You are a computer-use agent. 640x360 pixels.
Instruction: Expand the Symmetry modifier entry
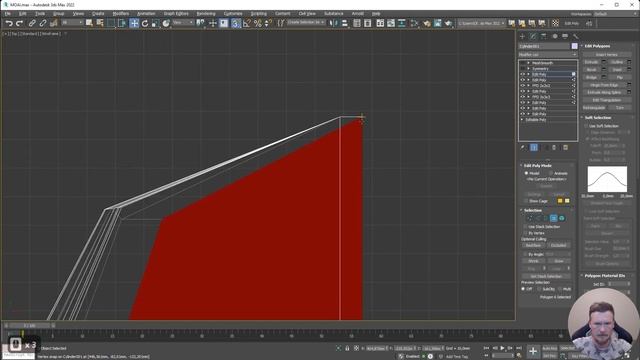coord(529,69)
